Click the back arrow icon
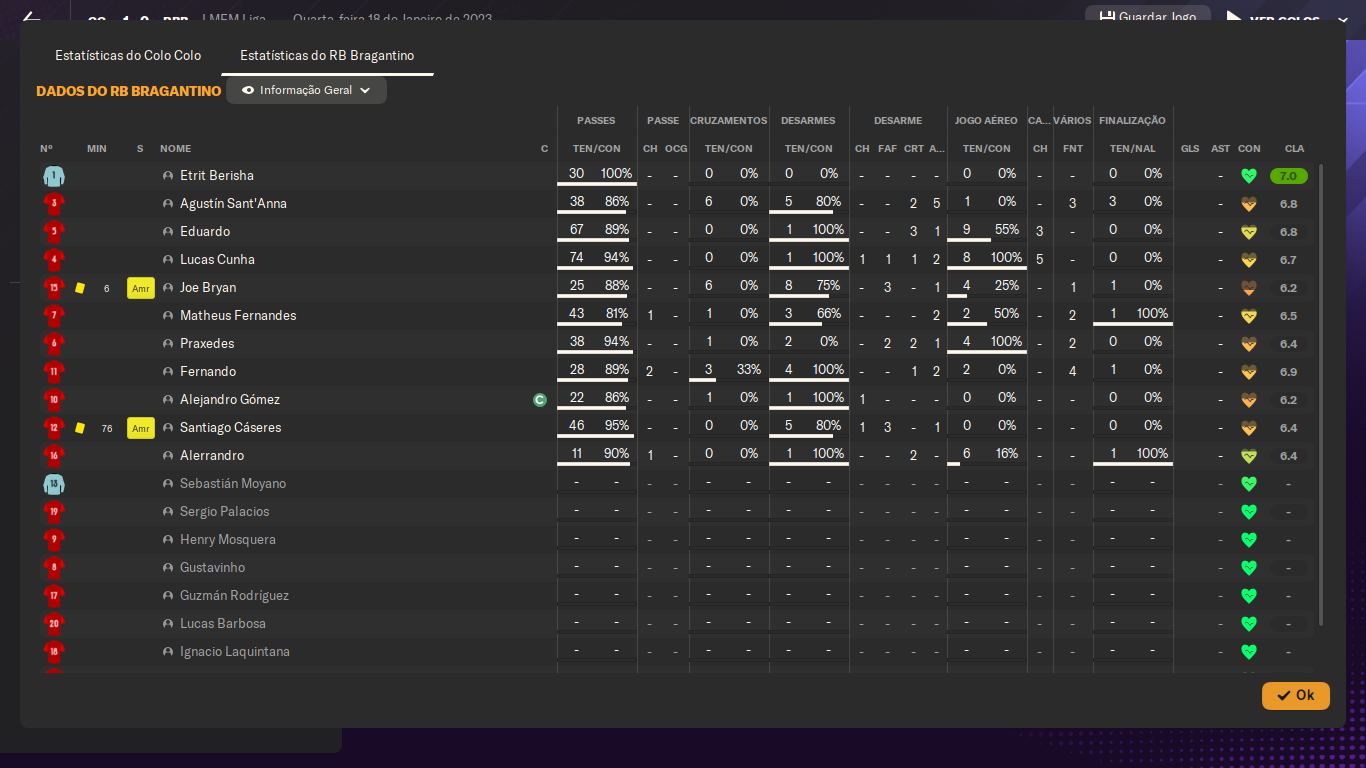 (x=31, y=17)
